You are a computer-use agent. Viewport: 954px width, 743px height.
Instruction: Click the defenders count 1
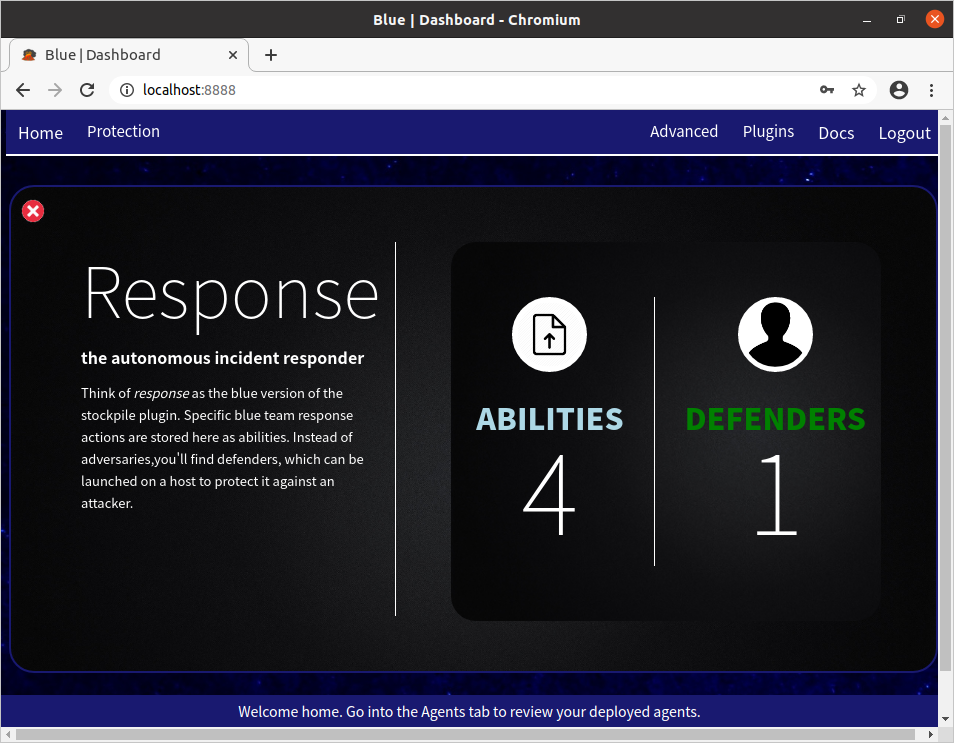776,495
